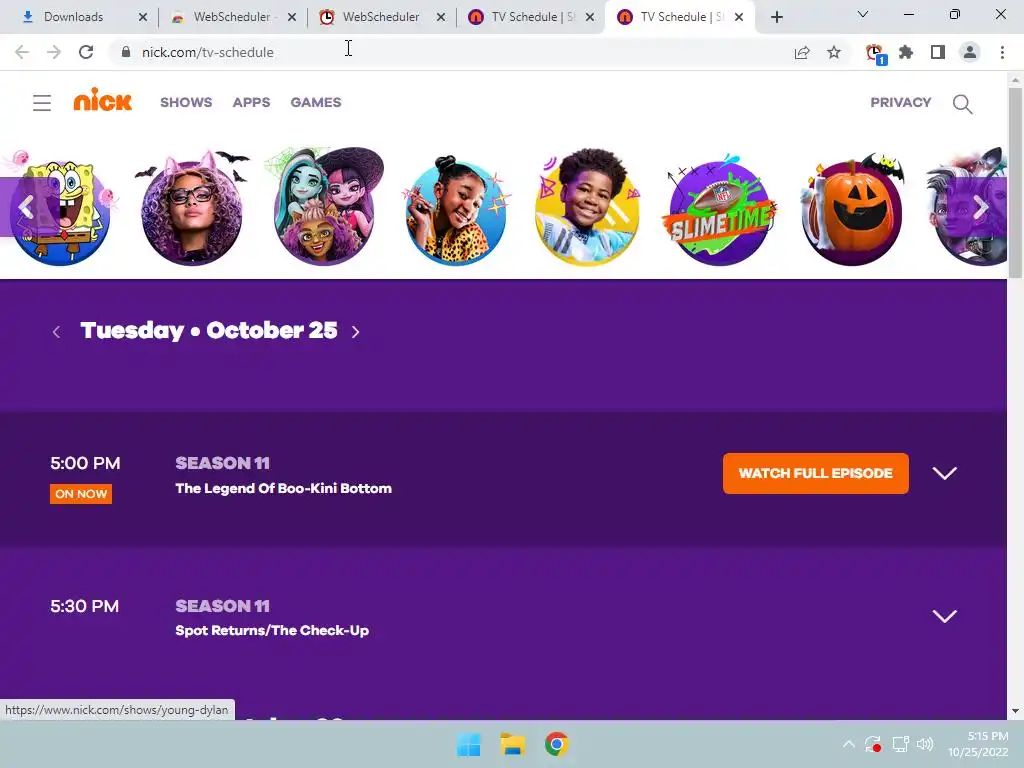Focus the address bar URL field
1024x768 pixels.
pyautogui.click(x=457, y=52)
